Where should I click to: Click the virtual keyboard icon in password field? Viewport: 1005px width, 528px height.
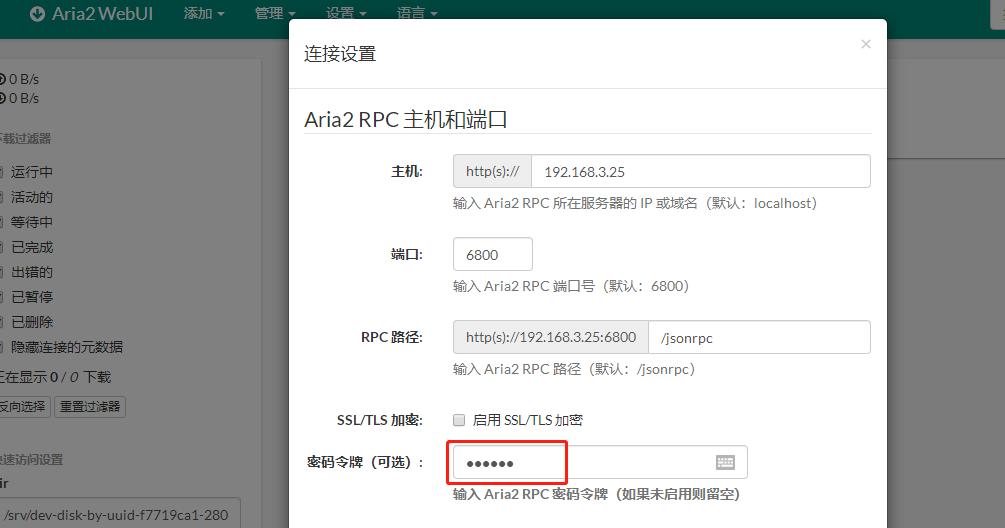(725, 462)
